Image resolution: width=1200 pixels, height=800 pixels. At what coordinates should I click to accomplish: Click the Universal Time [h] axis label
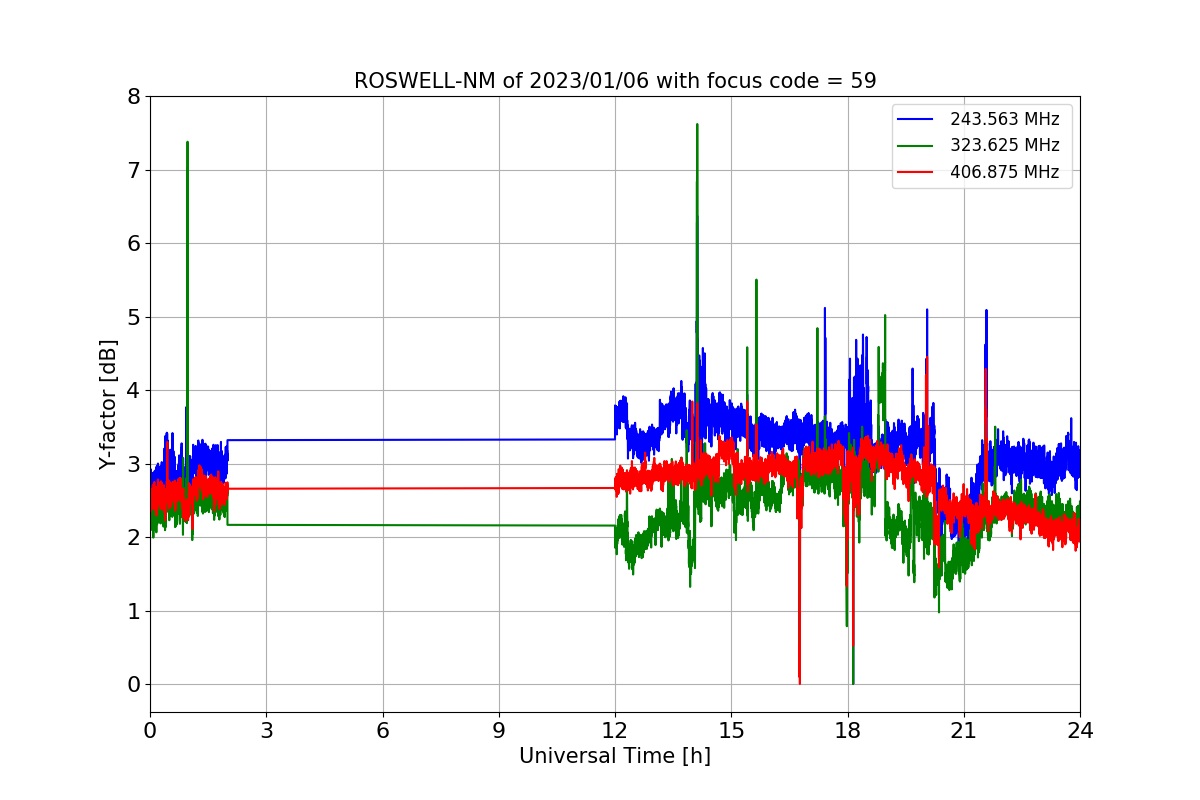[x=615, y=756]
